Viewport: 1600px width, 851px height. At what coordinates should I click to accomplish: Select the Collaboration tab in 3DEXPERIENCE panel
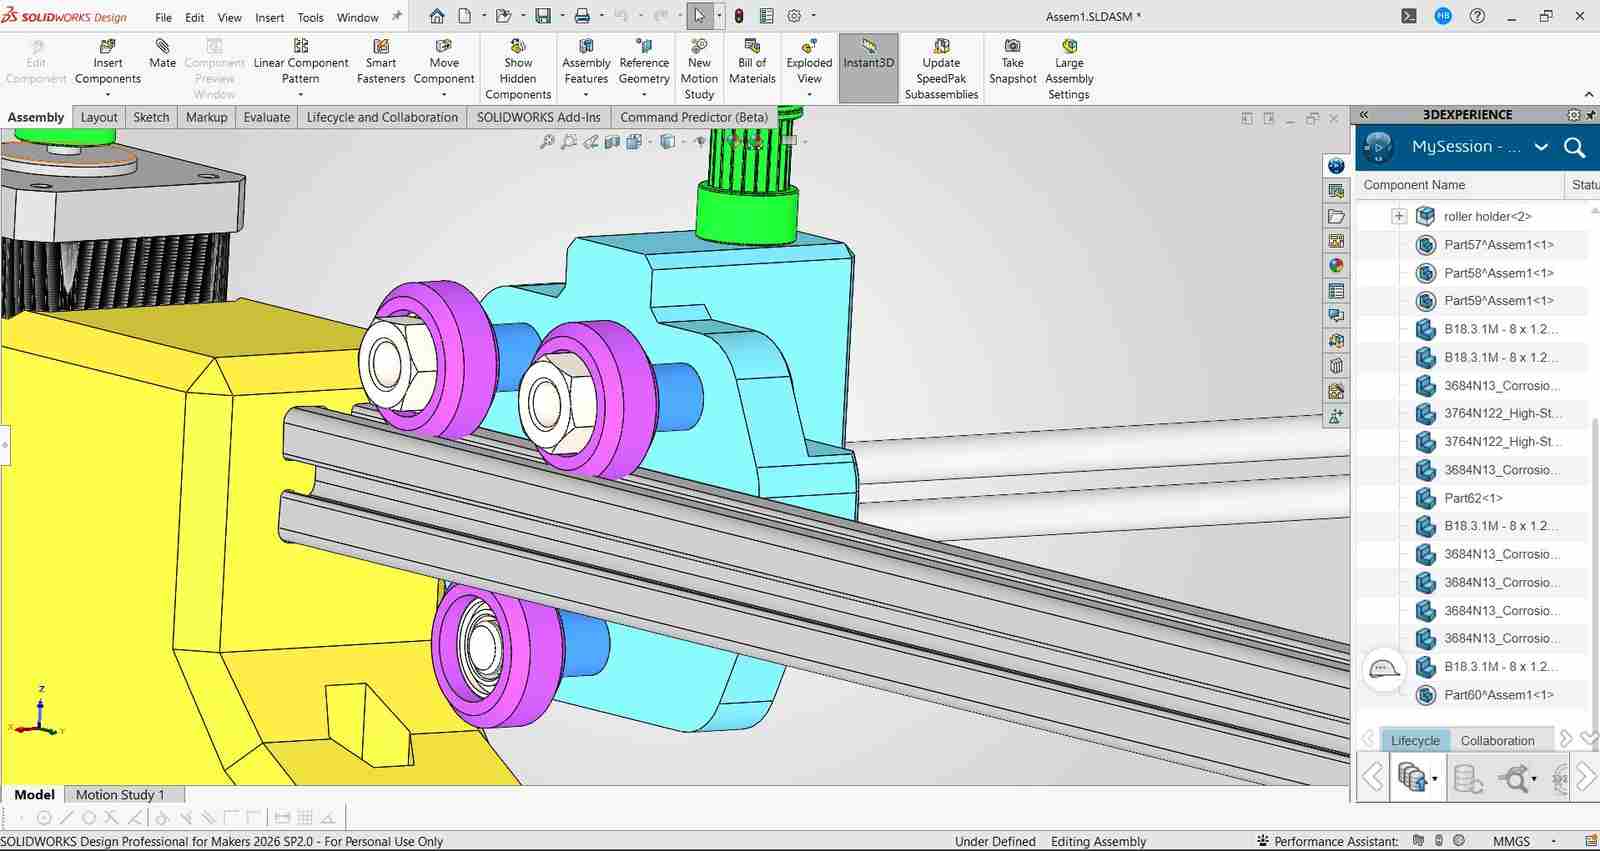click(x=1497, y=740)
